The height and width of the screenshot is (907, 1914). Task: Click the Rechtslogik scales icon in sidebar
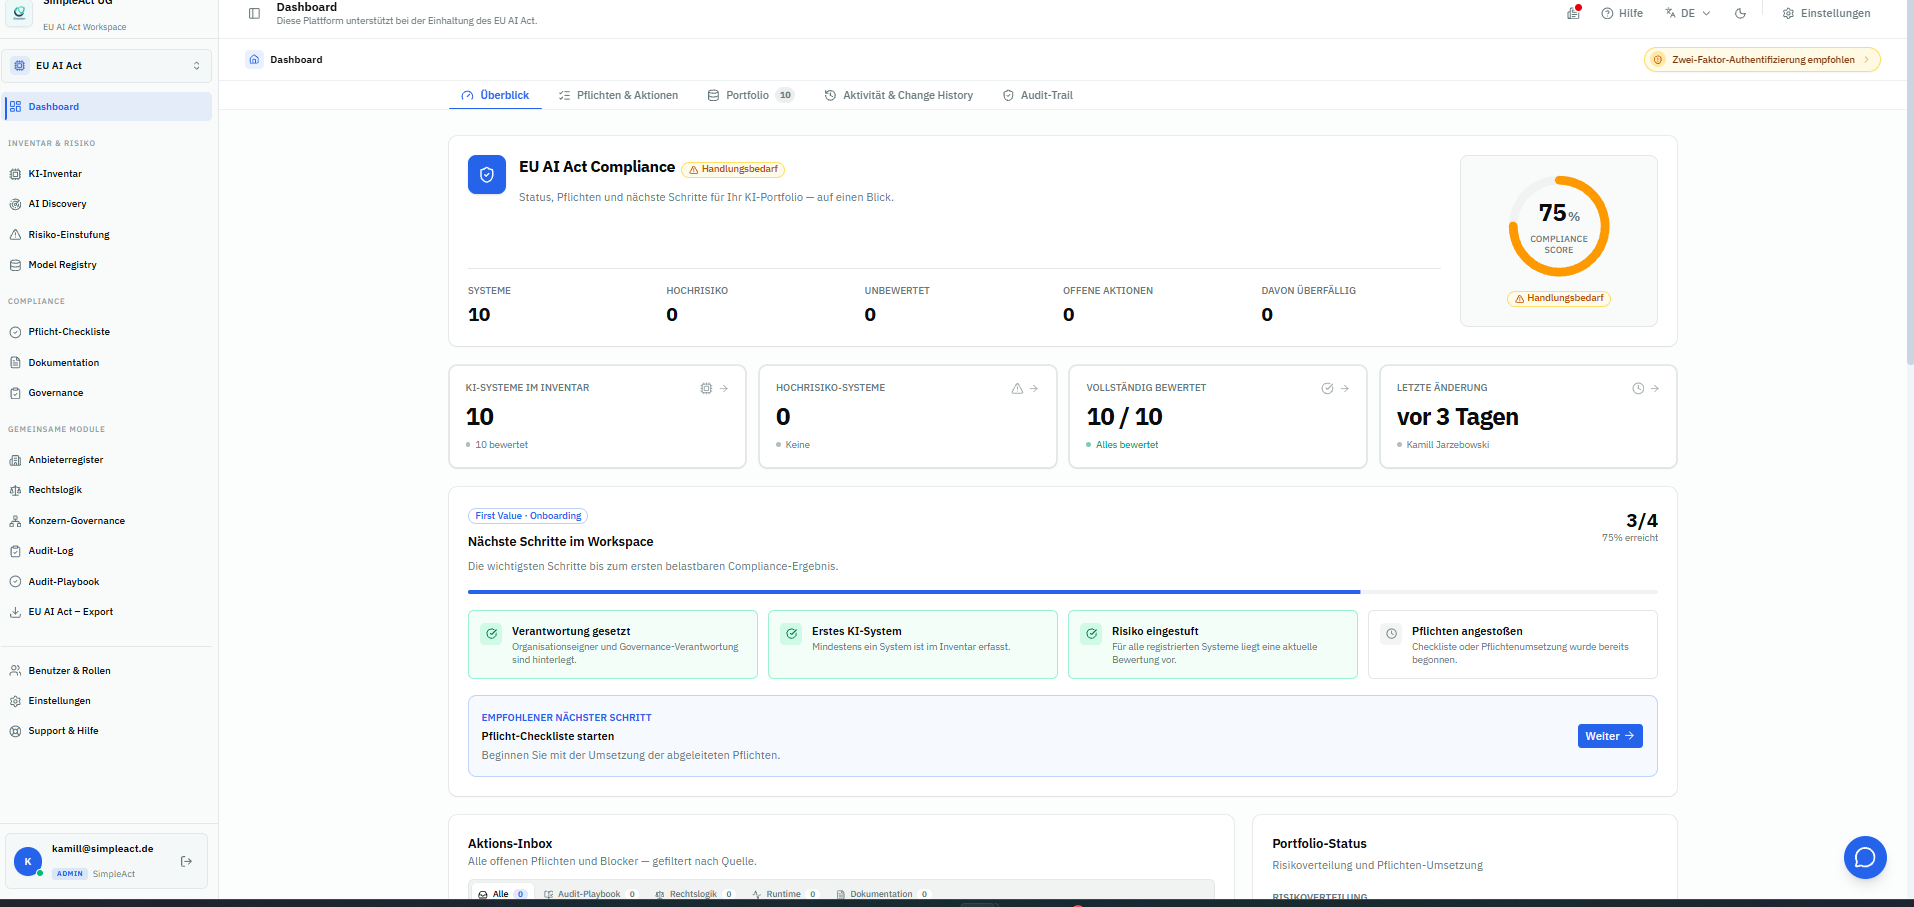pos(15,490)
